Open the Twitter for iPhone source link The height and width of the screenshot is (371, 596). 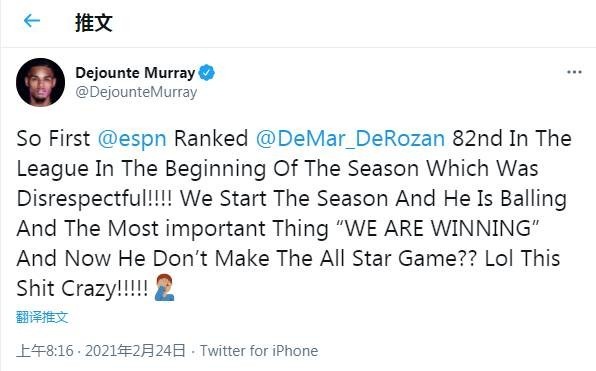[x=259, y=351]
